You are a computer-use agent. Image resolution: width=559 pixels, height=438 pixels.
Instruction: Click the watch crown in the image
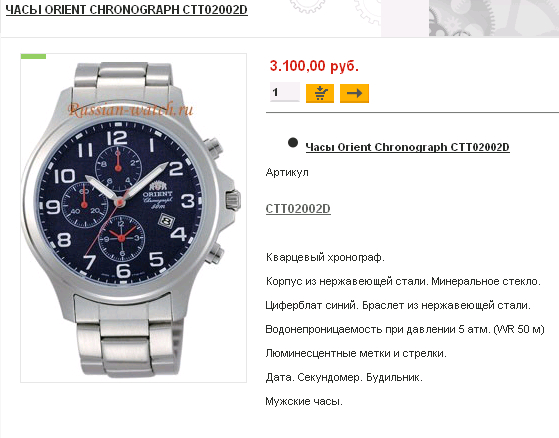coord(233,200)
